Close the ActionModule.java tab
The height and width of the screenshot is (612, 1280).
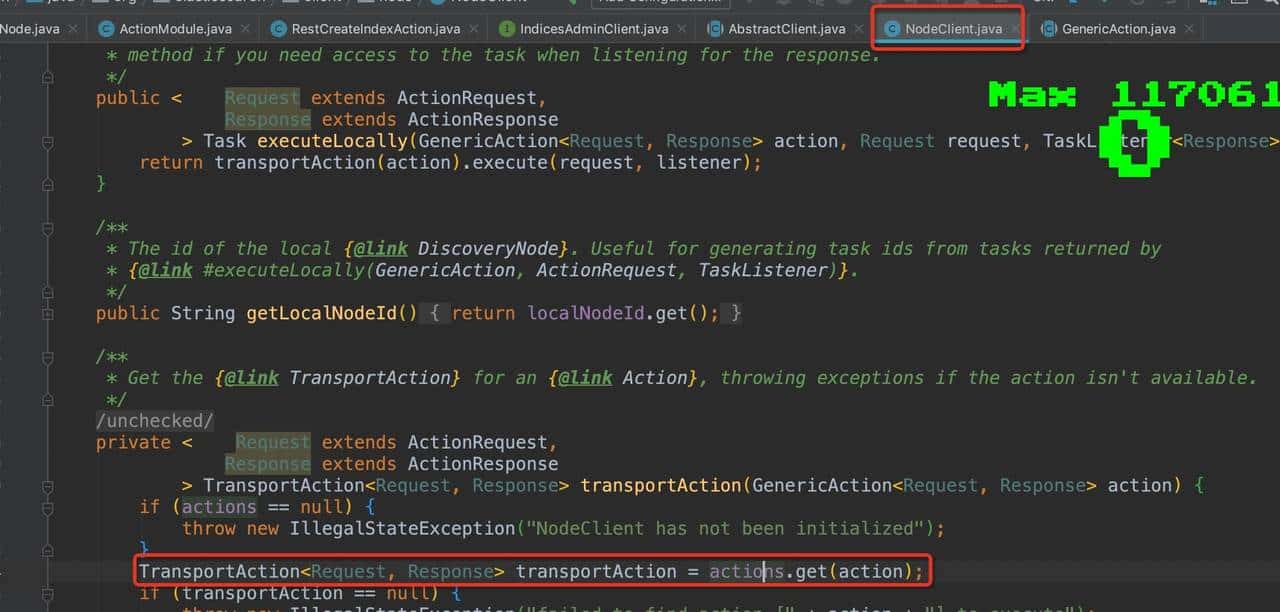pyautogui.click(x=244, y=29)
